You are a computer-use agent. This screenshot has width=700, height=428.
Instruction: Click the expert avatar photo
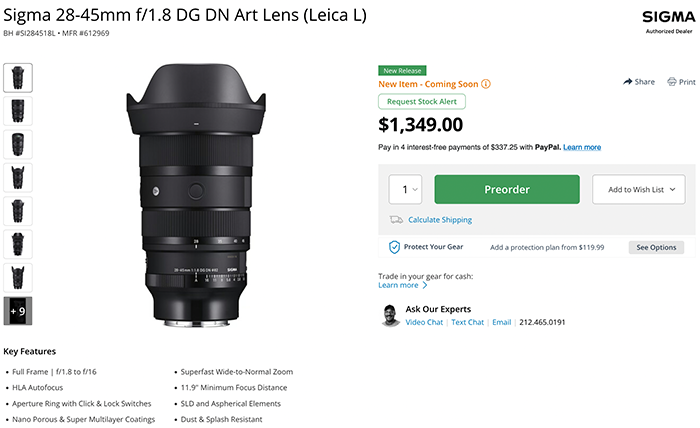pos(391,316)
